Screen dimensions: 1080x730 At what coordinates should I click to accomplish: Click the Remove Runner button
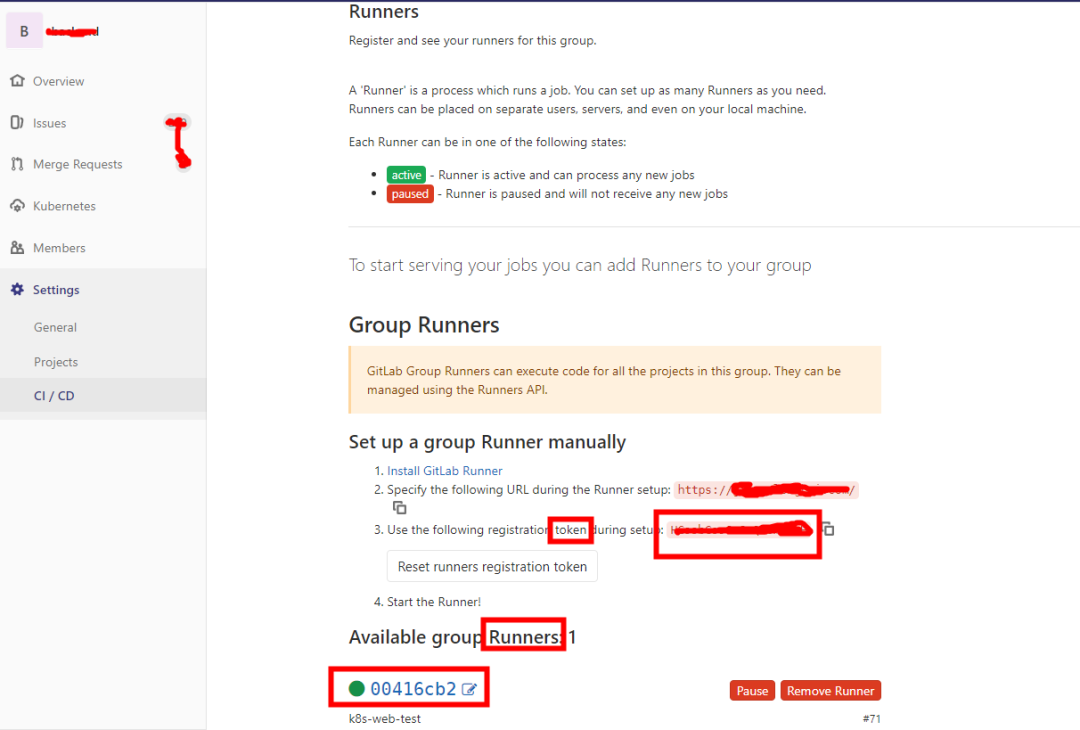[x=831, y=691]
